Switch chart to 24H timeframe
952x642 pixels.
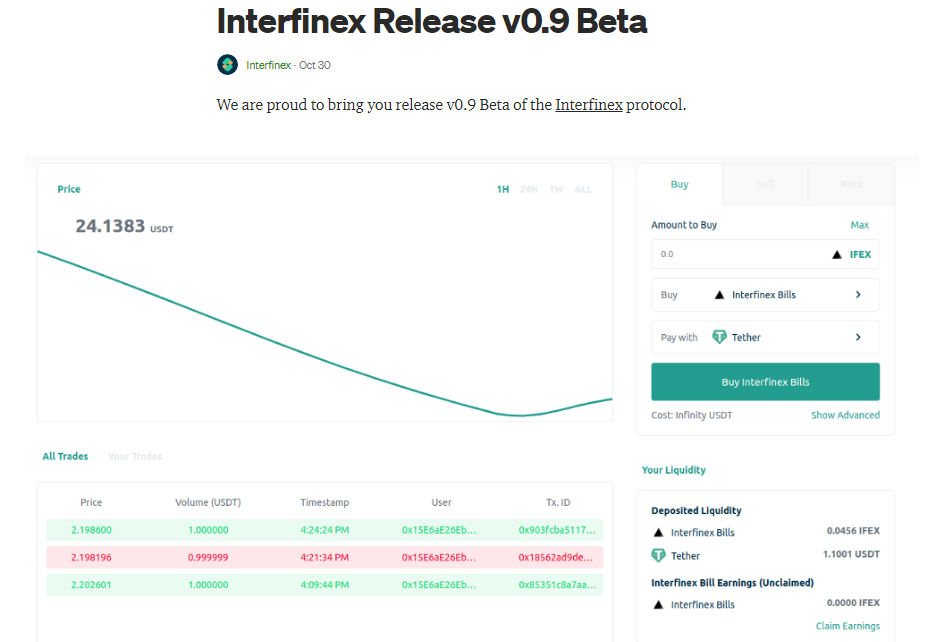(x=529, y=190)
